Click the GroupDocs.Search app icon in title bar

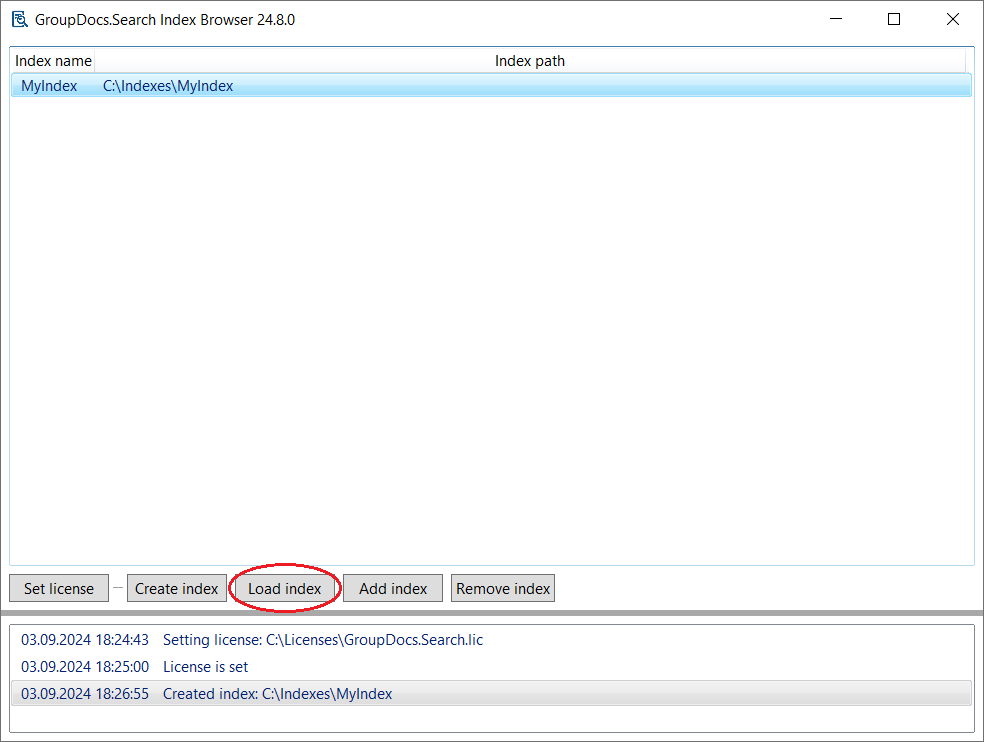pos(19,19)
